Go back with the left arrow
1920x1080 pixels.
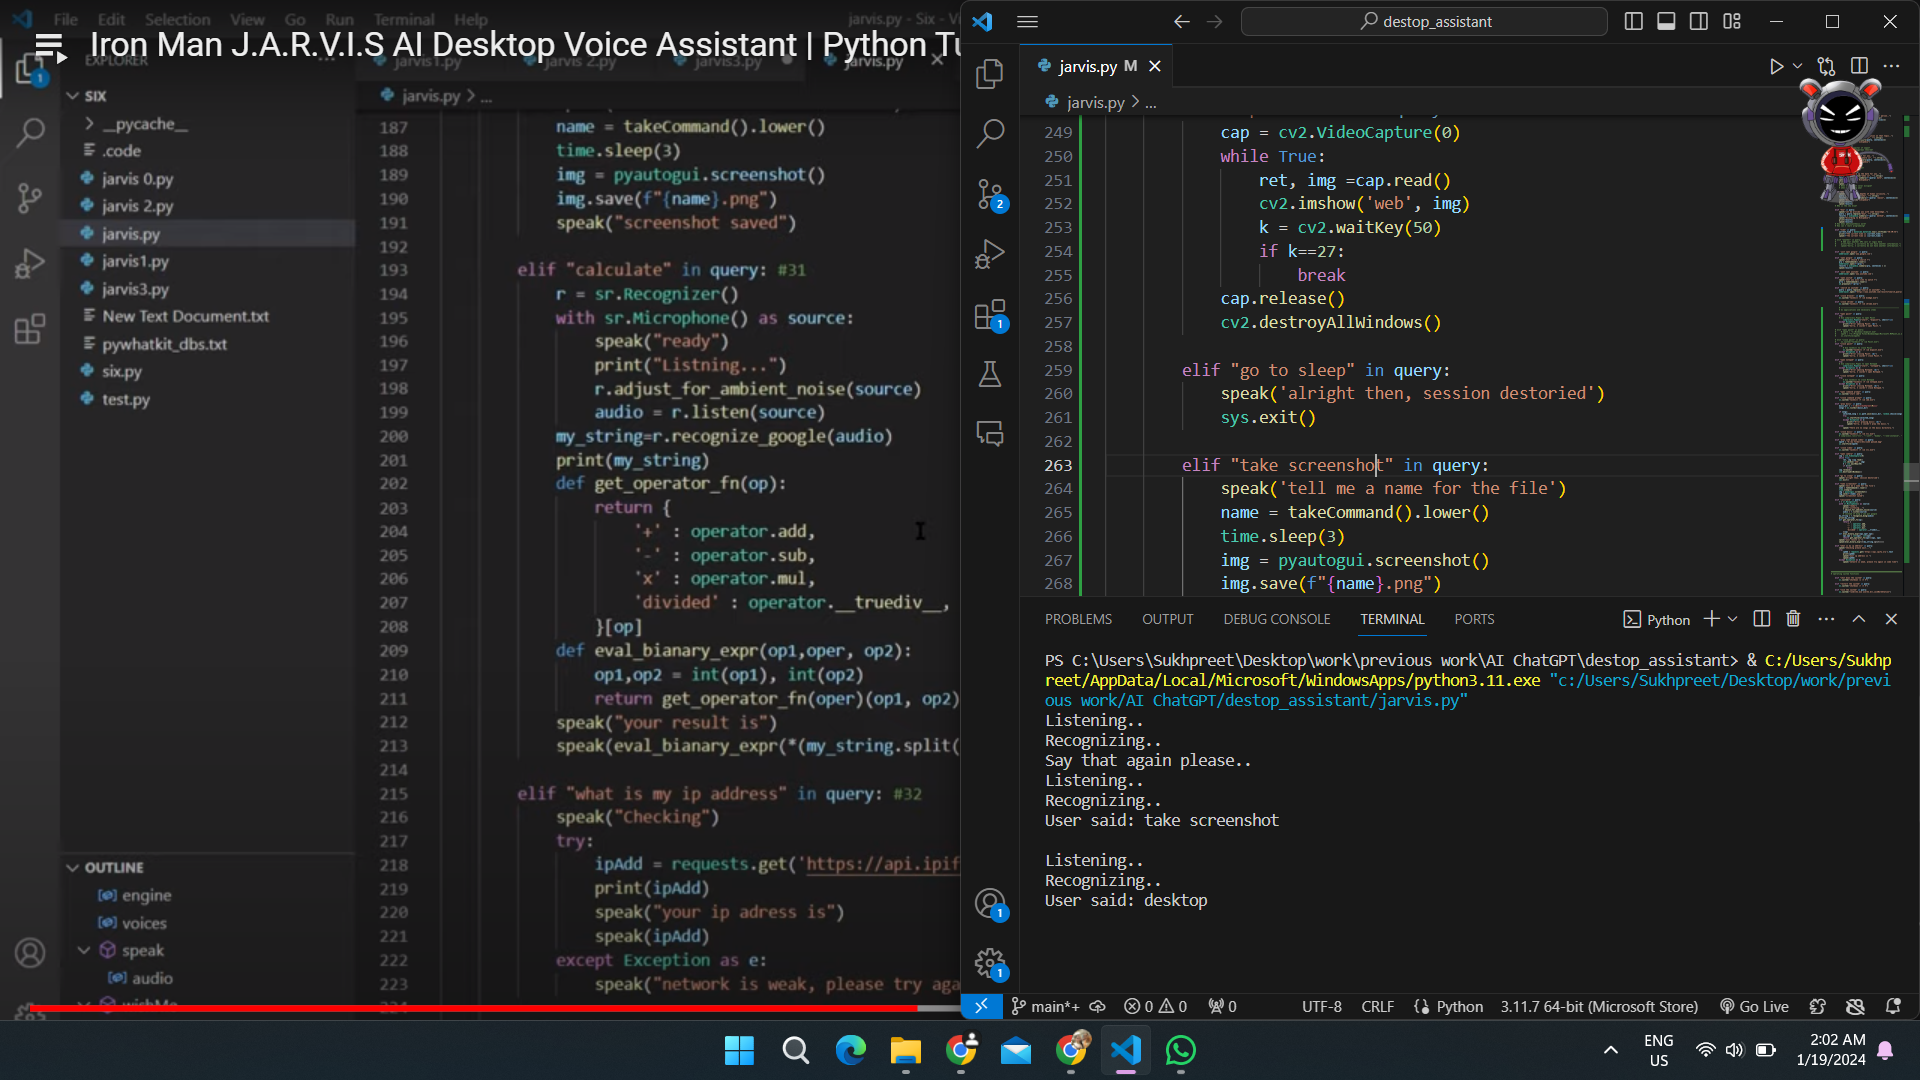pyautogui.click(x=1182, y=21)
